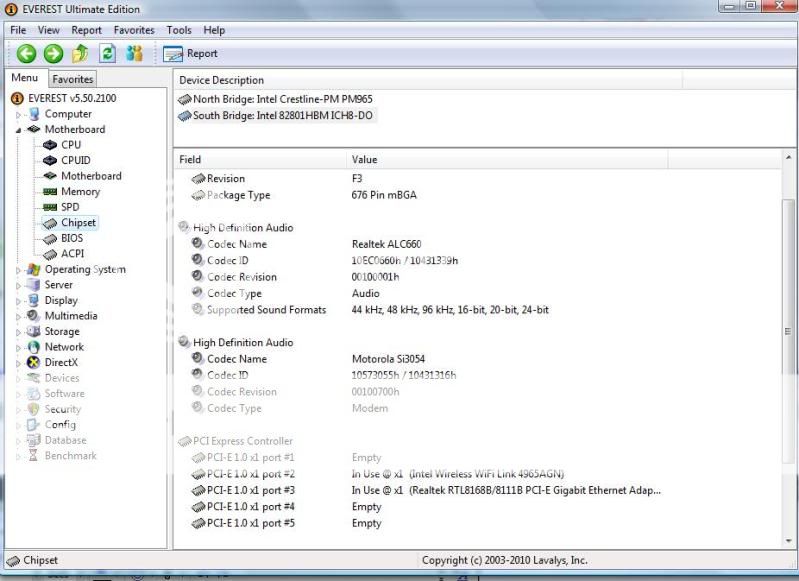Select the CPUID item in the tree
The image size is (799, 581).
pyautogui.click(x=75, y=160)
